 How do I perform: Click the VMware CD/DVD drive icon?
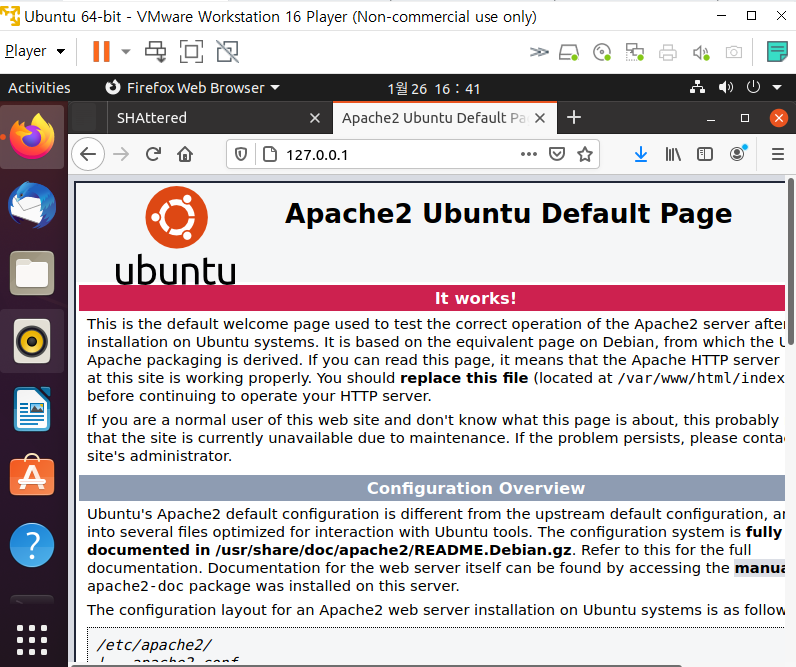coord(602,52)
